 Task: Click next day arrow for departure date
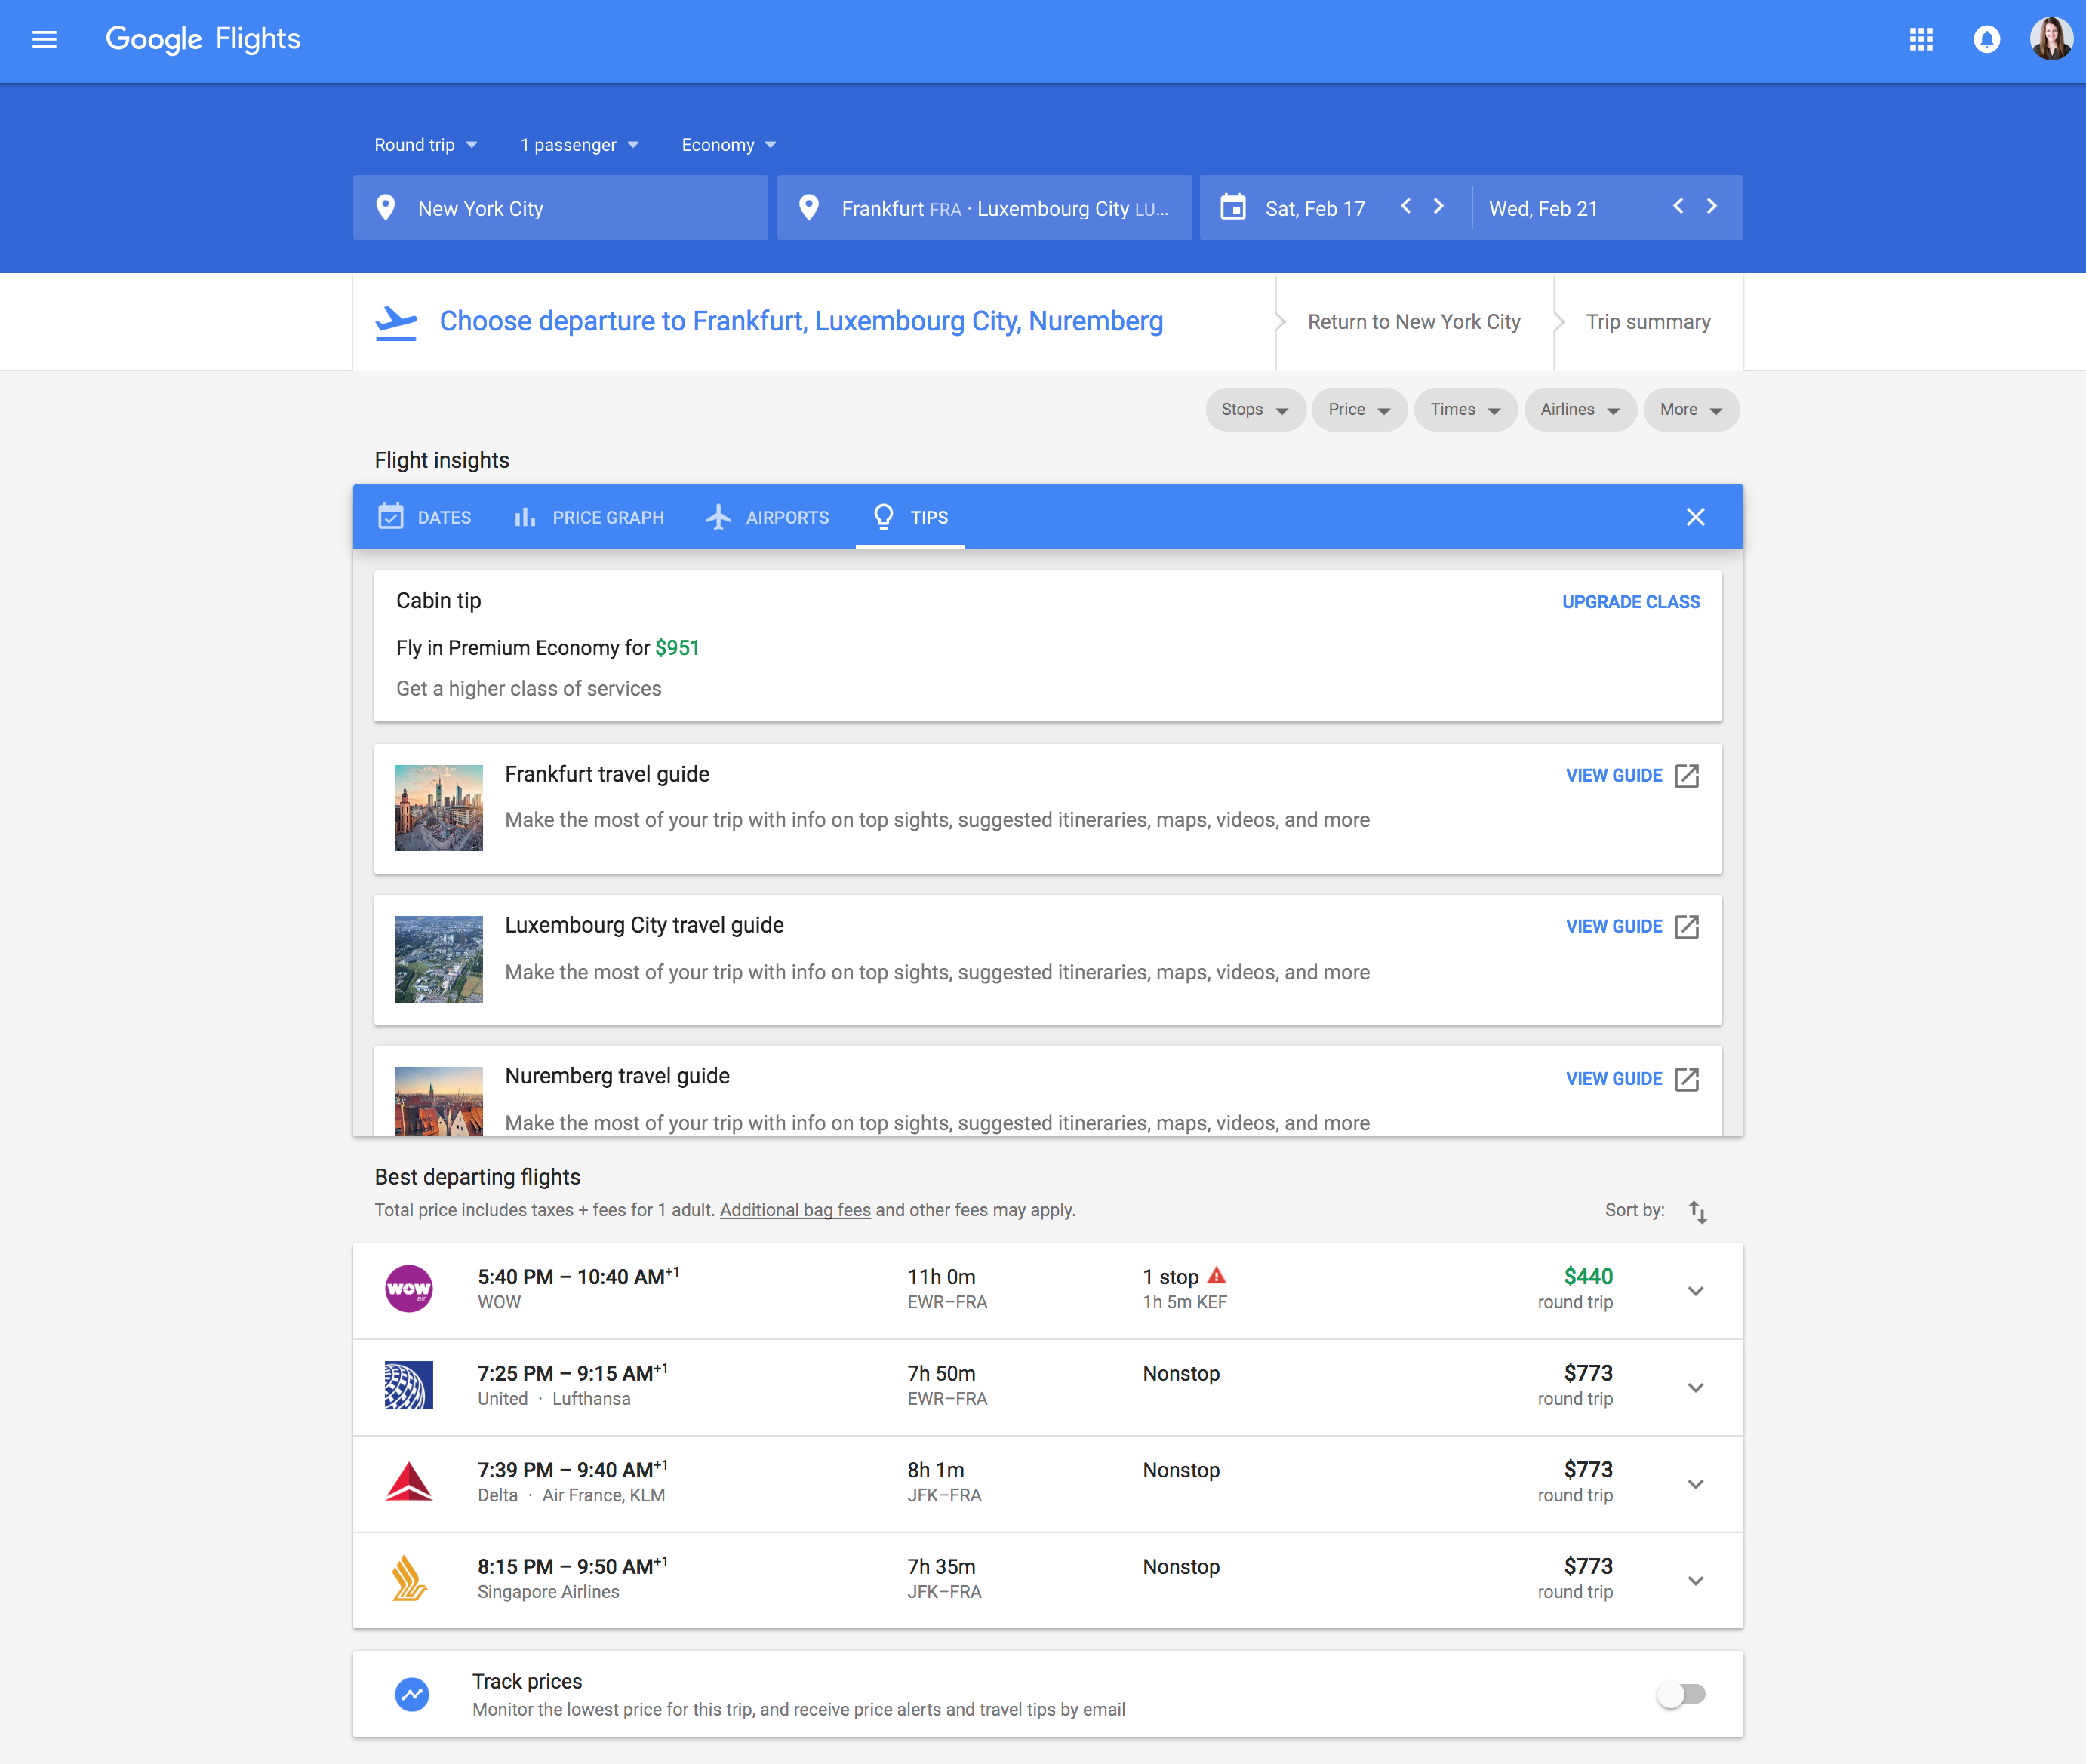point(1439,207)
